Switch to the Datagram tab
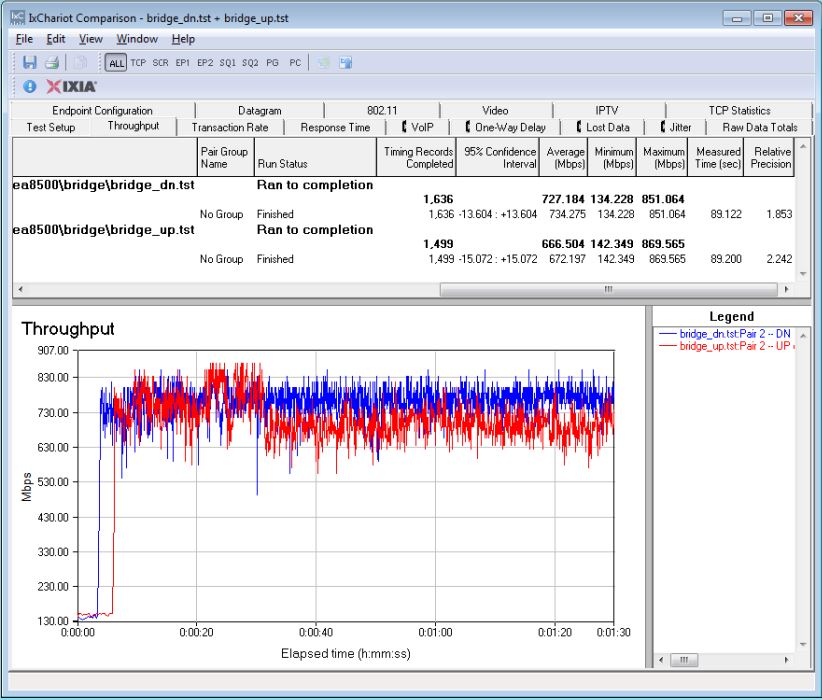822x700 pixels. [259, 111]
